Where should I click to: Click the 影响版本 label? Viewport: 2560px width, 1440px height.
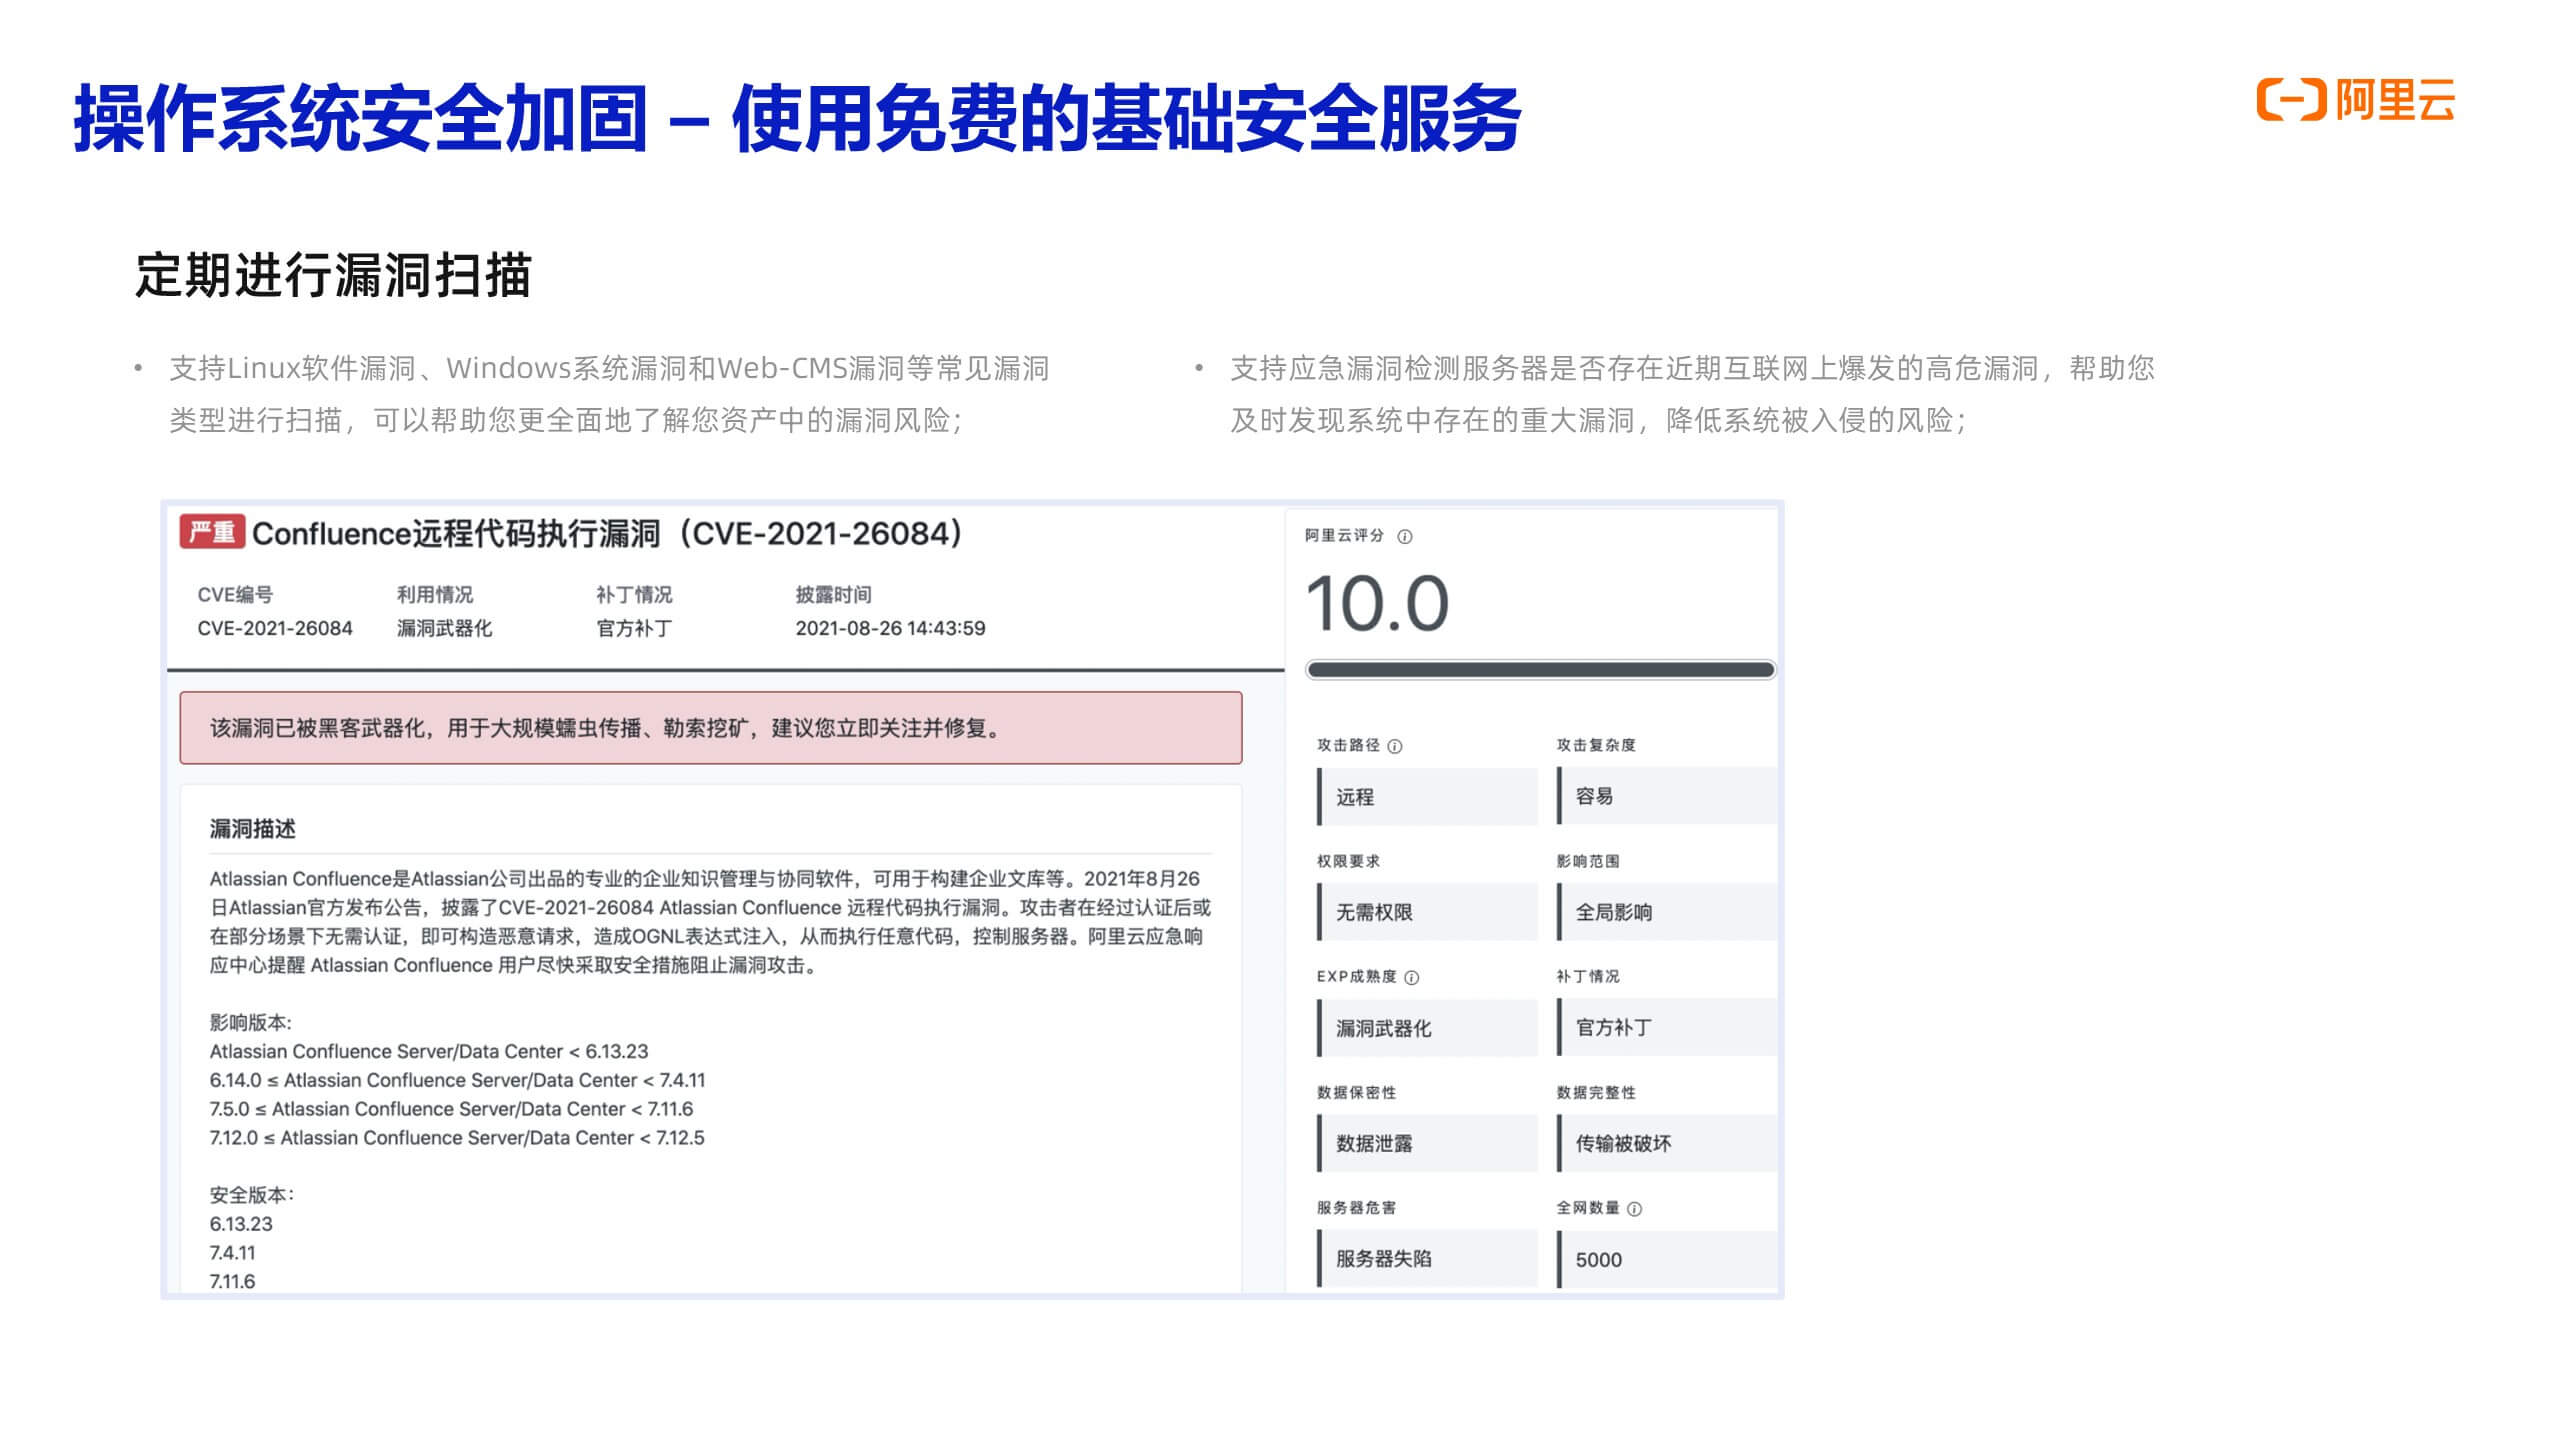pos(250,1022)
